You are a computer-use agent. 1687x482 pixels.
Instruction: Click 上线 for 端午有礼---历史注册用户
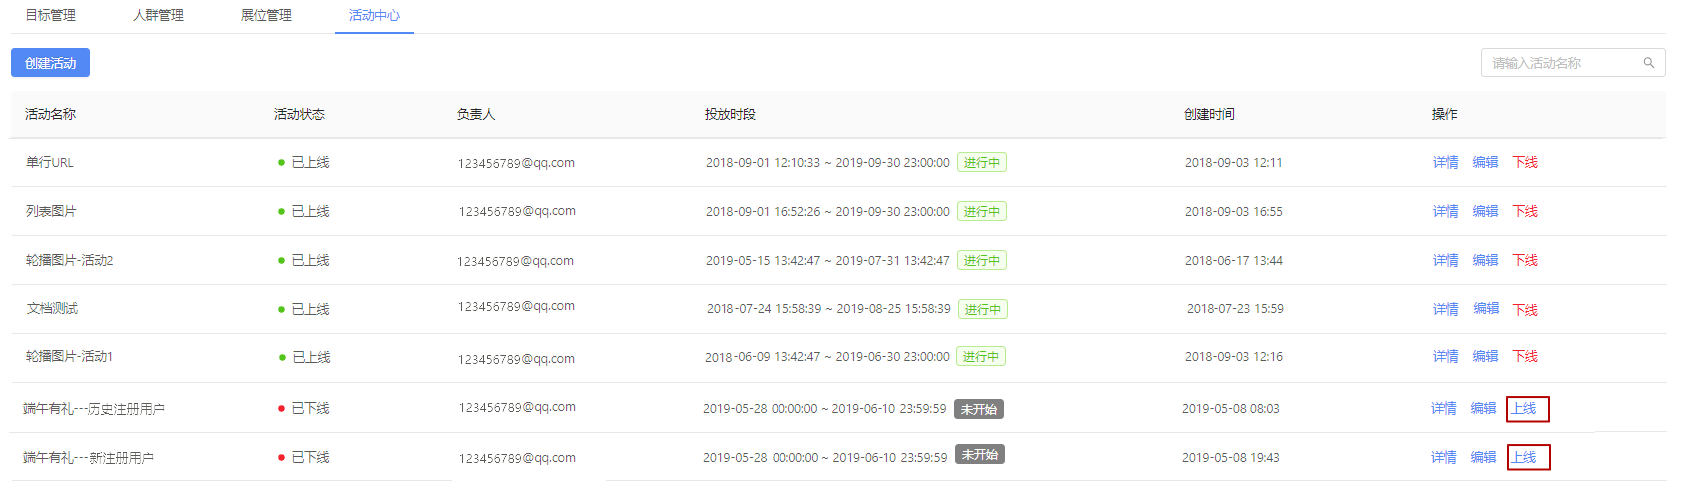[1527, 408]
